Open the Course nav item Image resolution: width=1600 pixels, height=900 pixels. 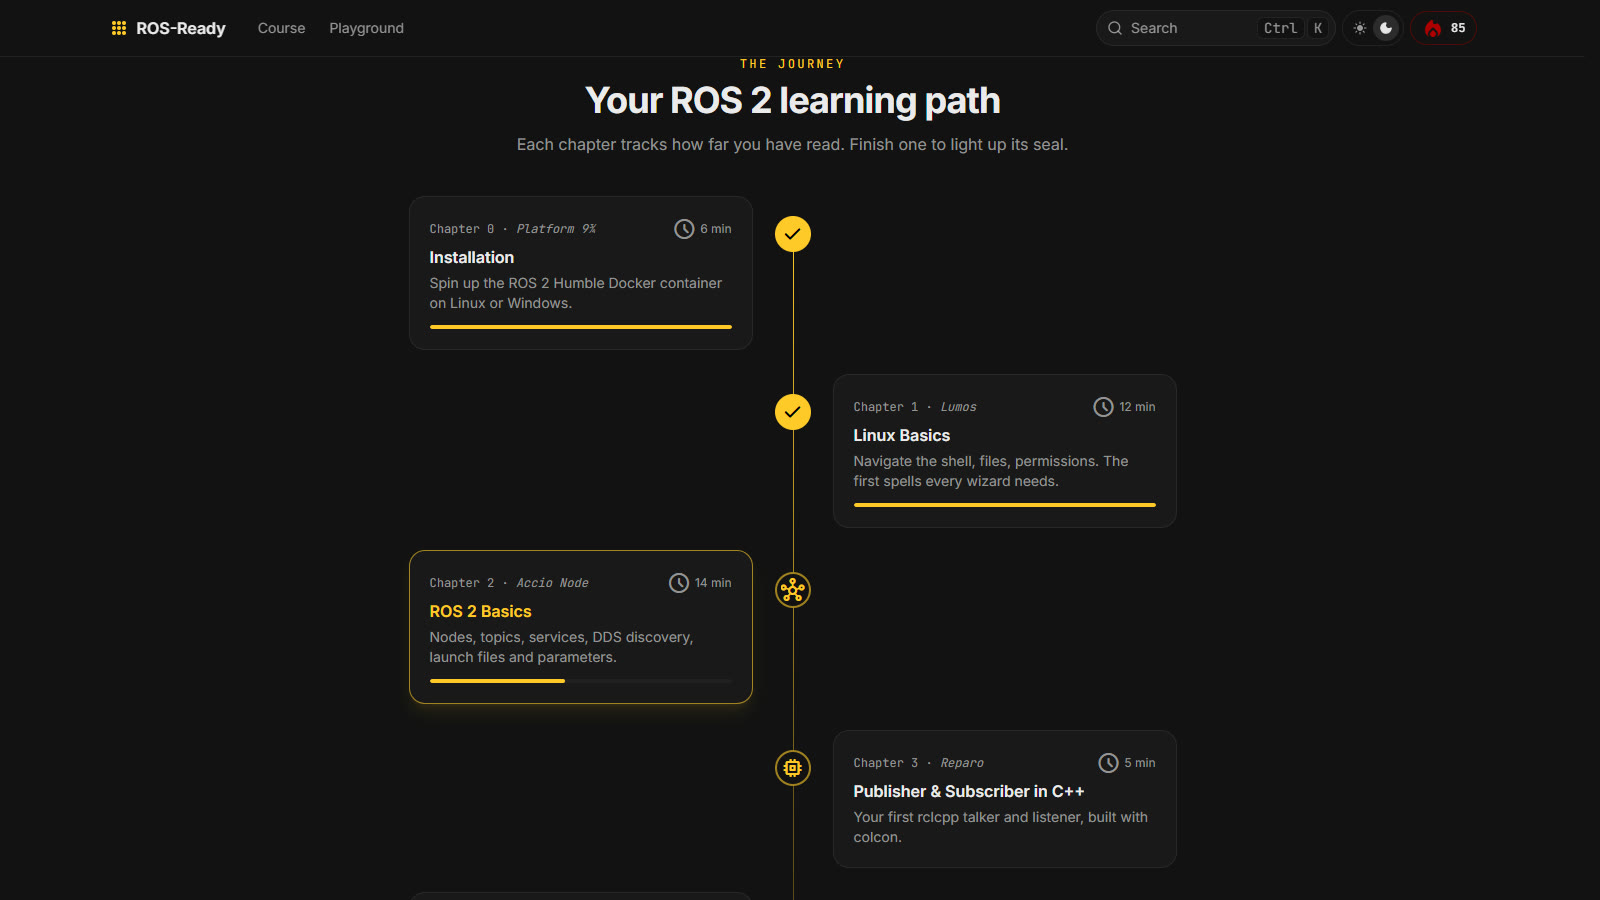click(x=282, y=28)
